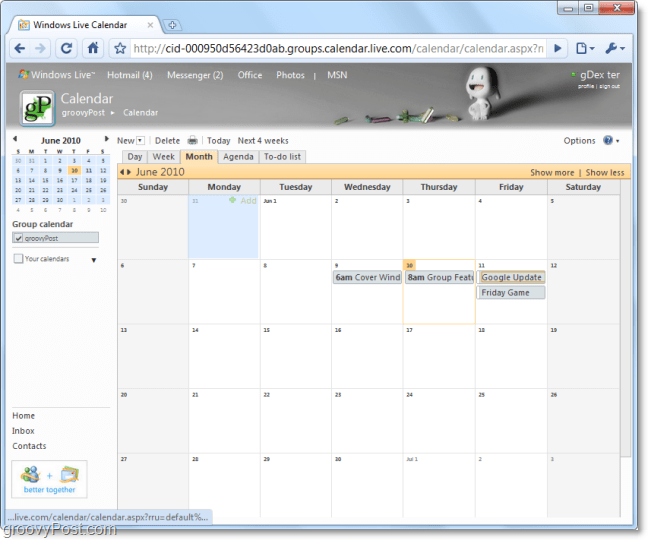Open the page menu icon

click(585, 48)
